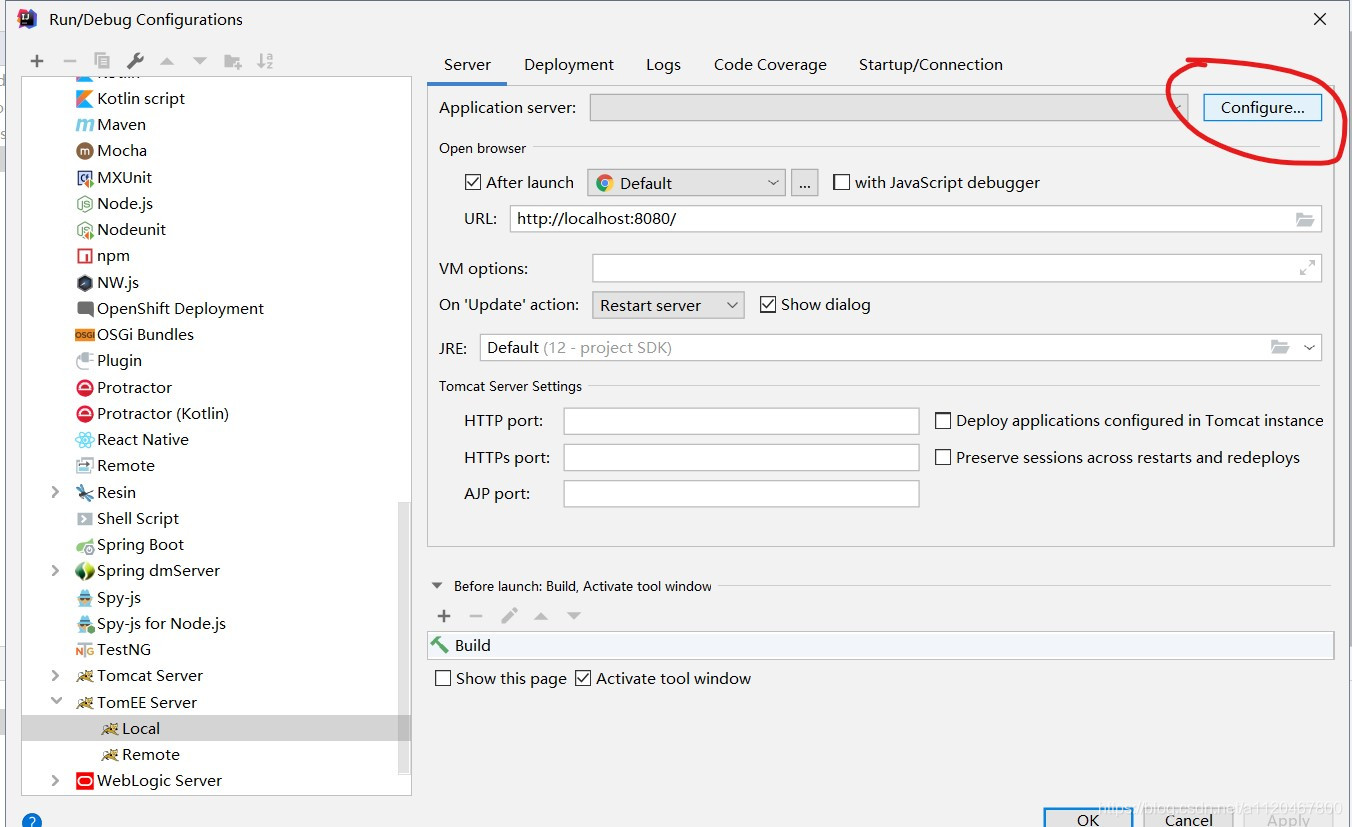Select Maven configuration type
The width and height of the screenshot is (1352, 827).
pos(121,124)
